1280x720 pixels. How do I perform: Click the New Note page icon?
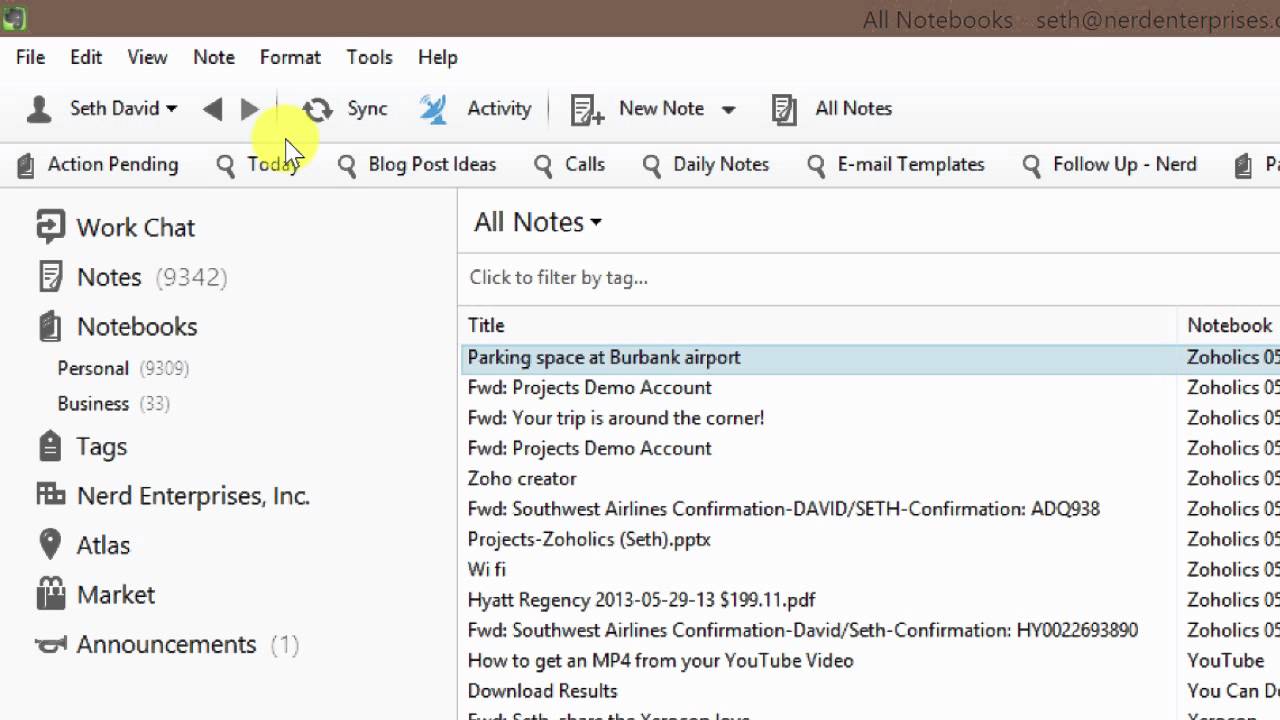(587, 109)
